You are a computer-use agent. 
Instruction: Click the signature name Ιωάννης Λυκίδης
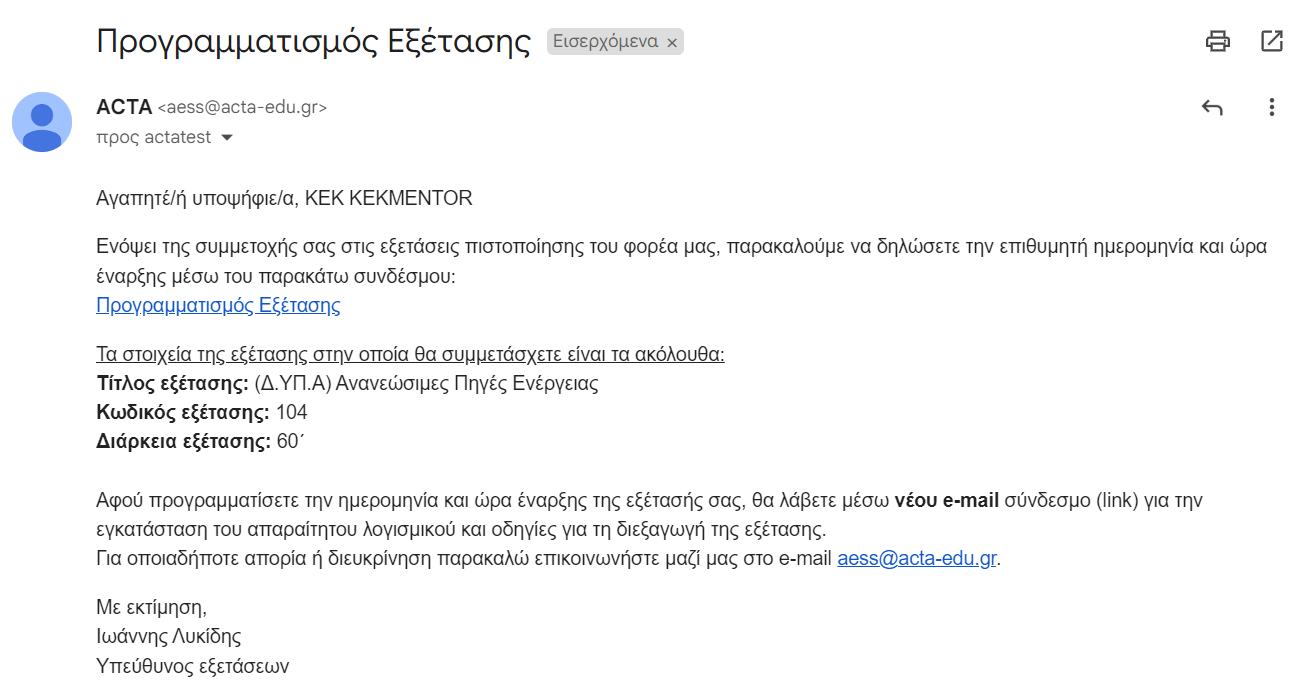(168, 636)
